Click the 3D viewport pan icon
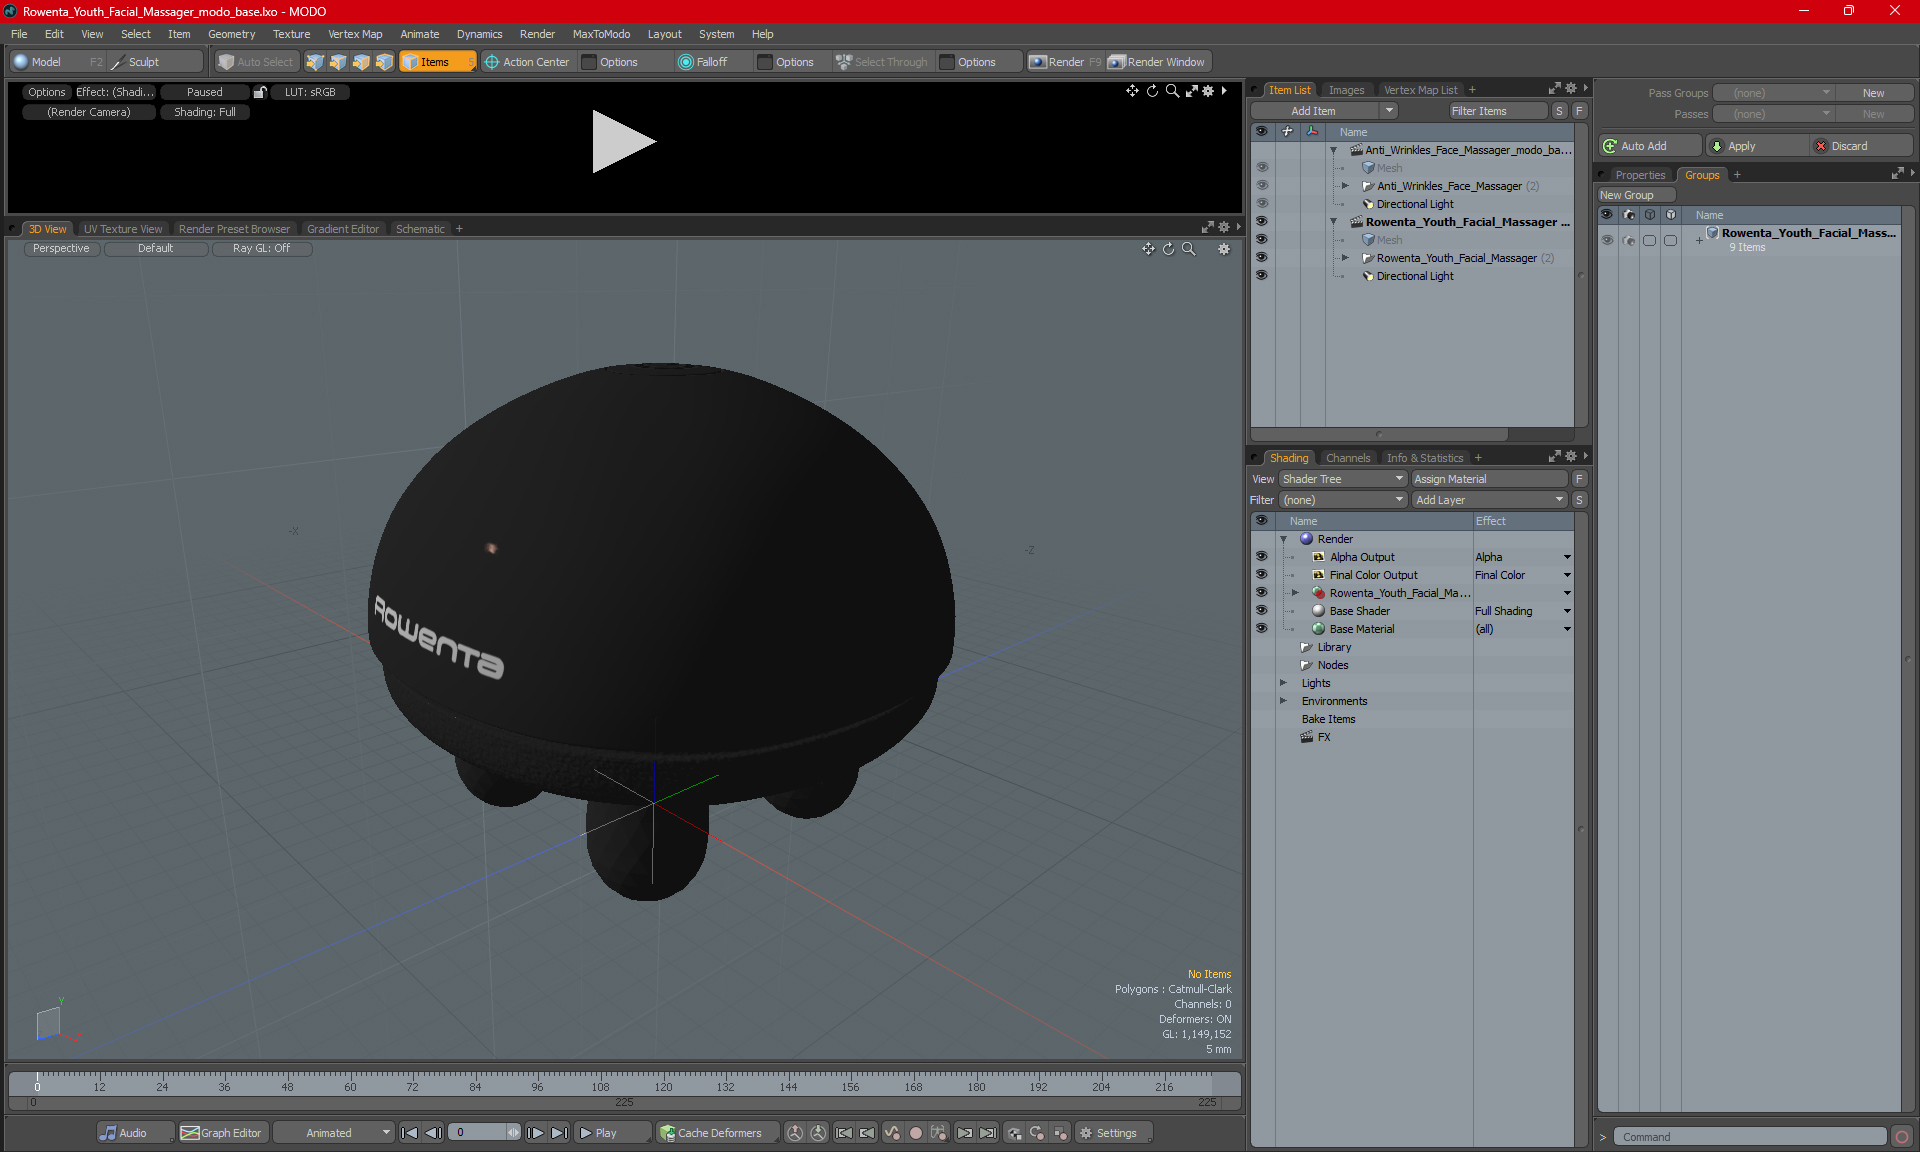The image size is (1920, 1152). [x=1148, y=249]
